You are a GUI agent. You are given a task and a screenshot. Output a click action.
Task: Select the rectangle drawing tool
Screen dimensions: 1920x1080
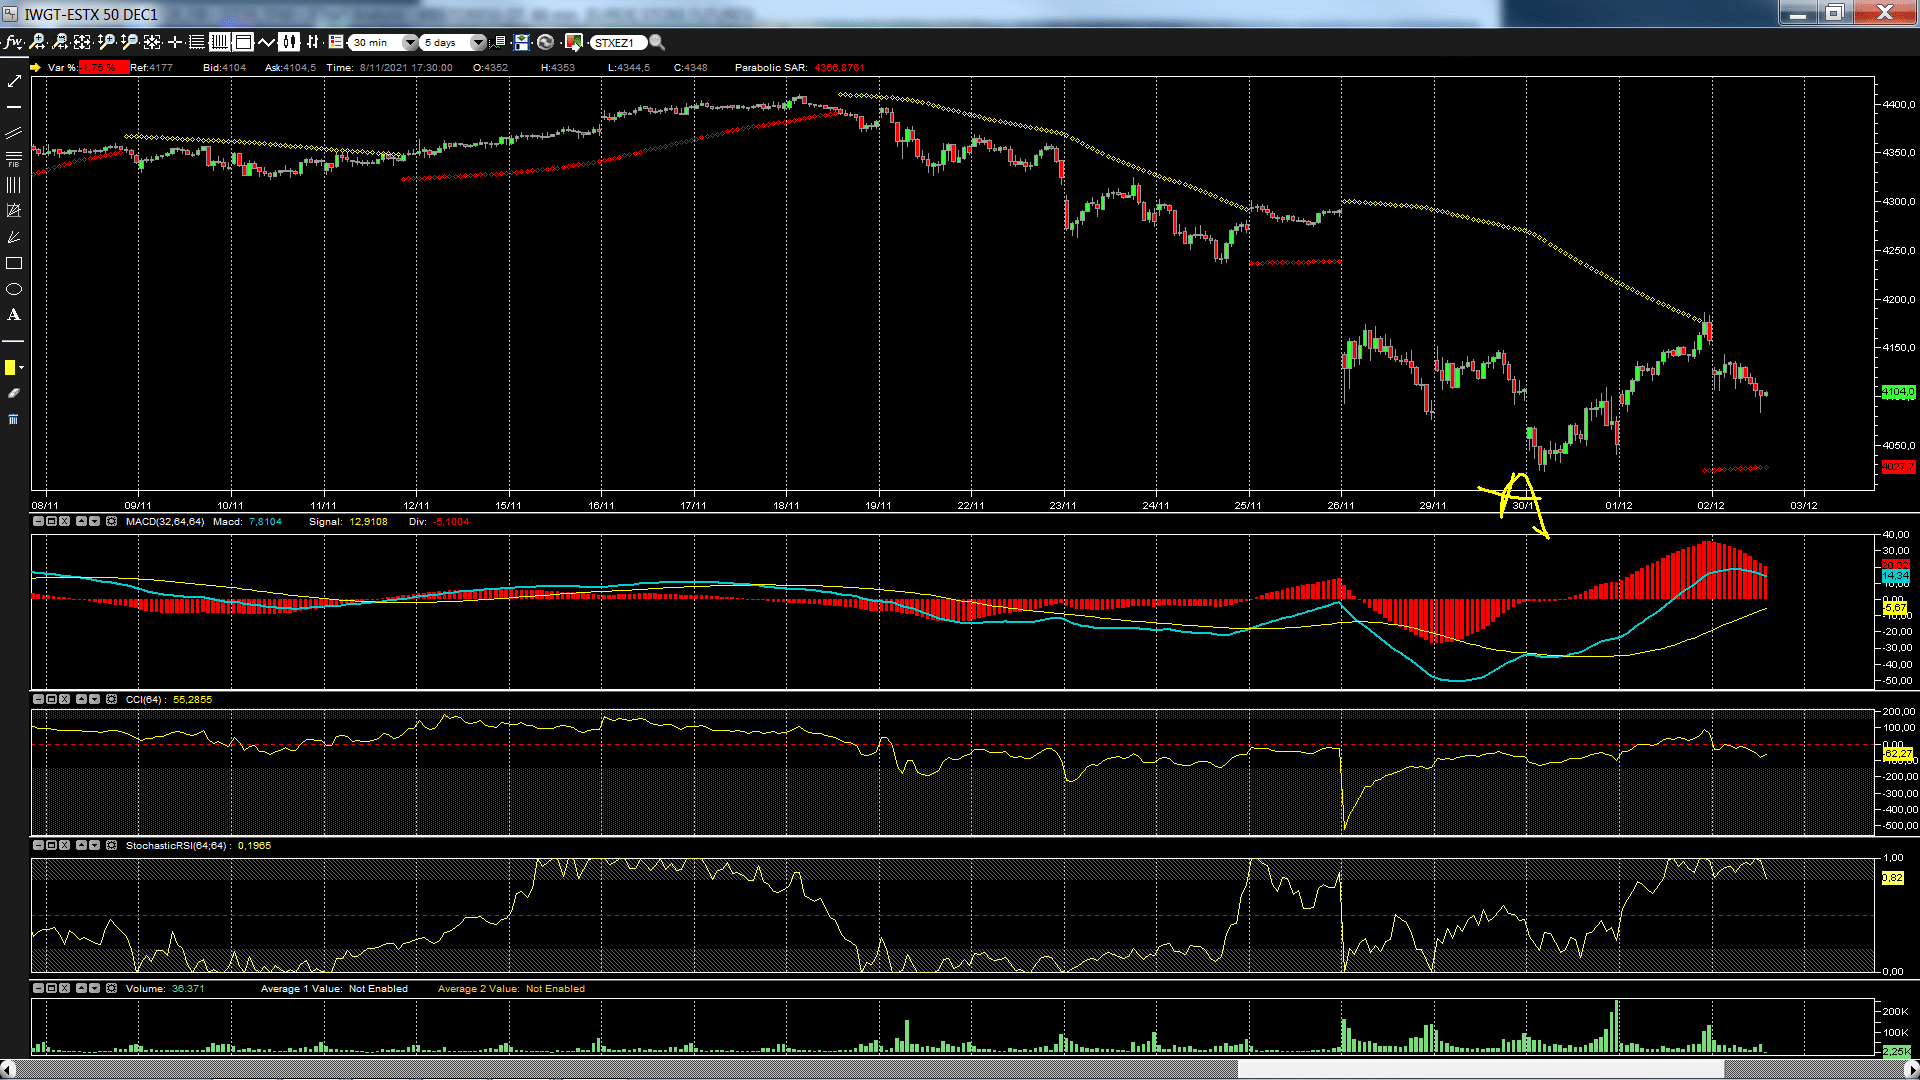point(14,263)
